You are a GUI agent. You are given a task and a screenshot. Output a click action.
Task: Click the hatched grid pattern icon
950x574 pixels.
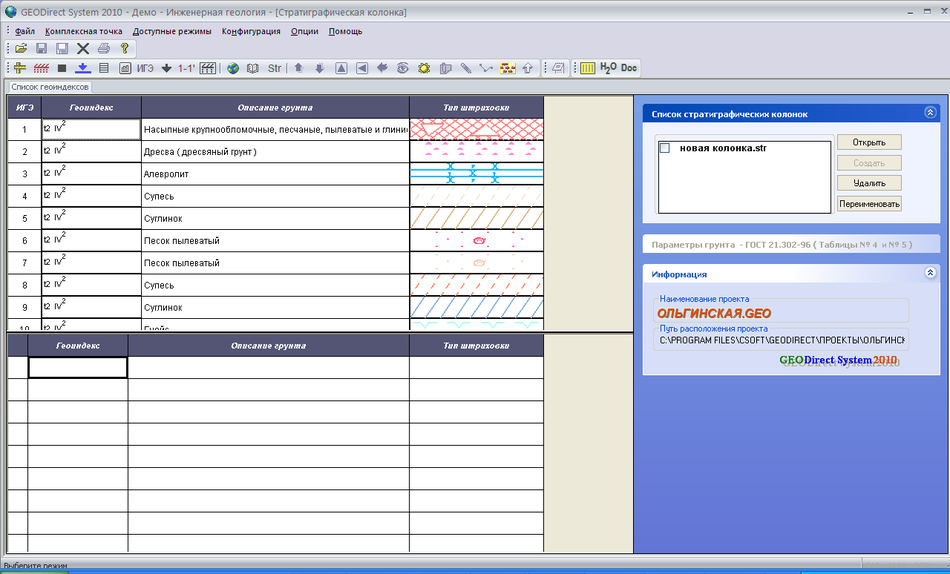click(x=208, y=68)
